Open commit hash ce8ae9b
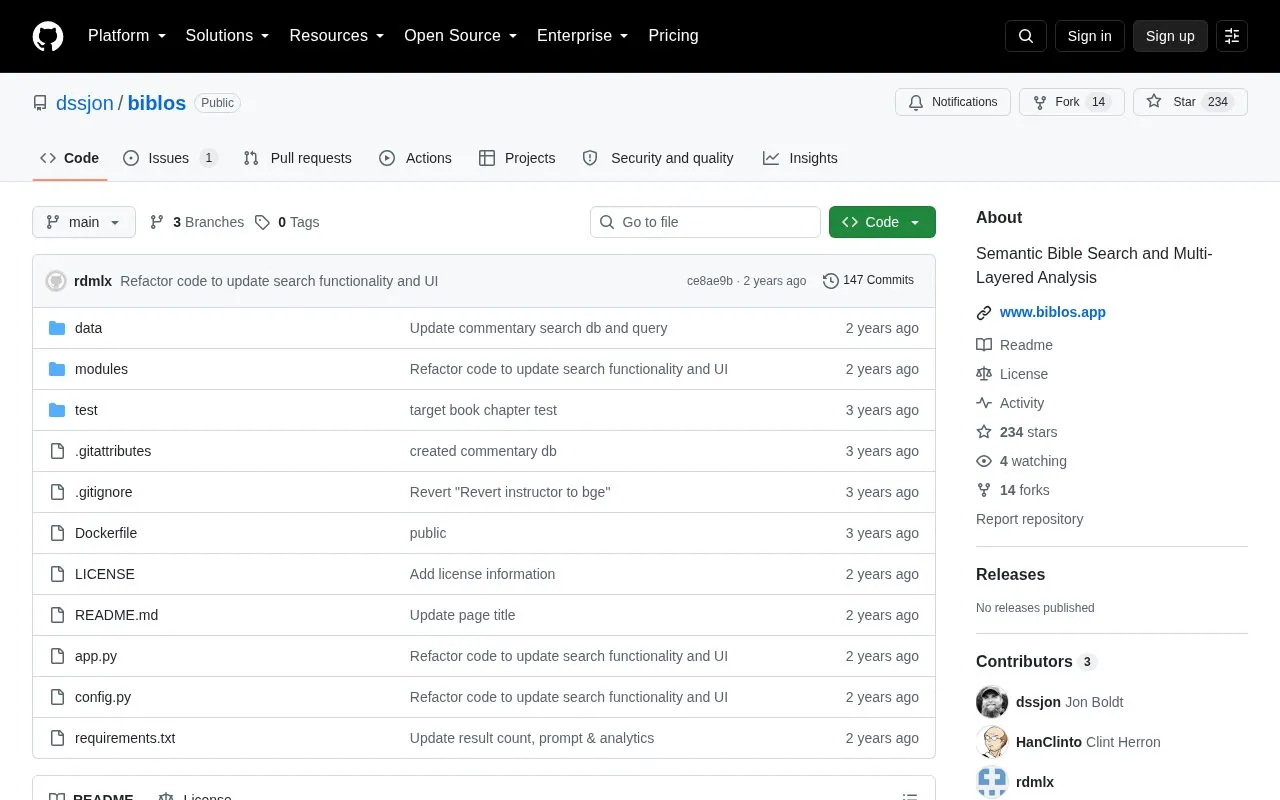This screenshot has height=800, width=1280. click(710, 281)
